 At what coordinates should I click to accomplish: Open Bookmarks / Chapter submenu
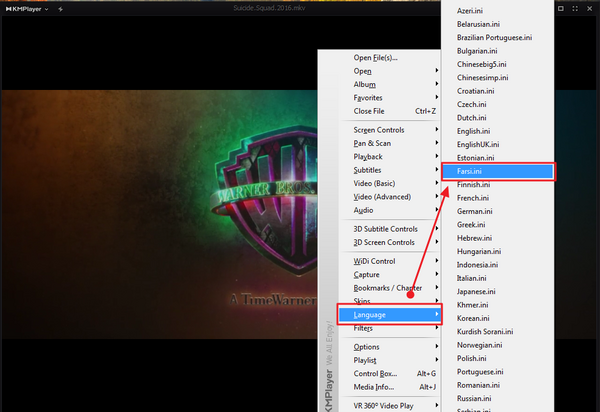[x=390, y=288]
